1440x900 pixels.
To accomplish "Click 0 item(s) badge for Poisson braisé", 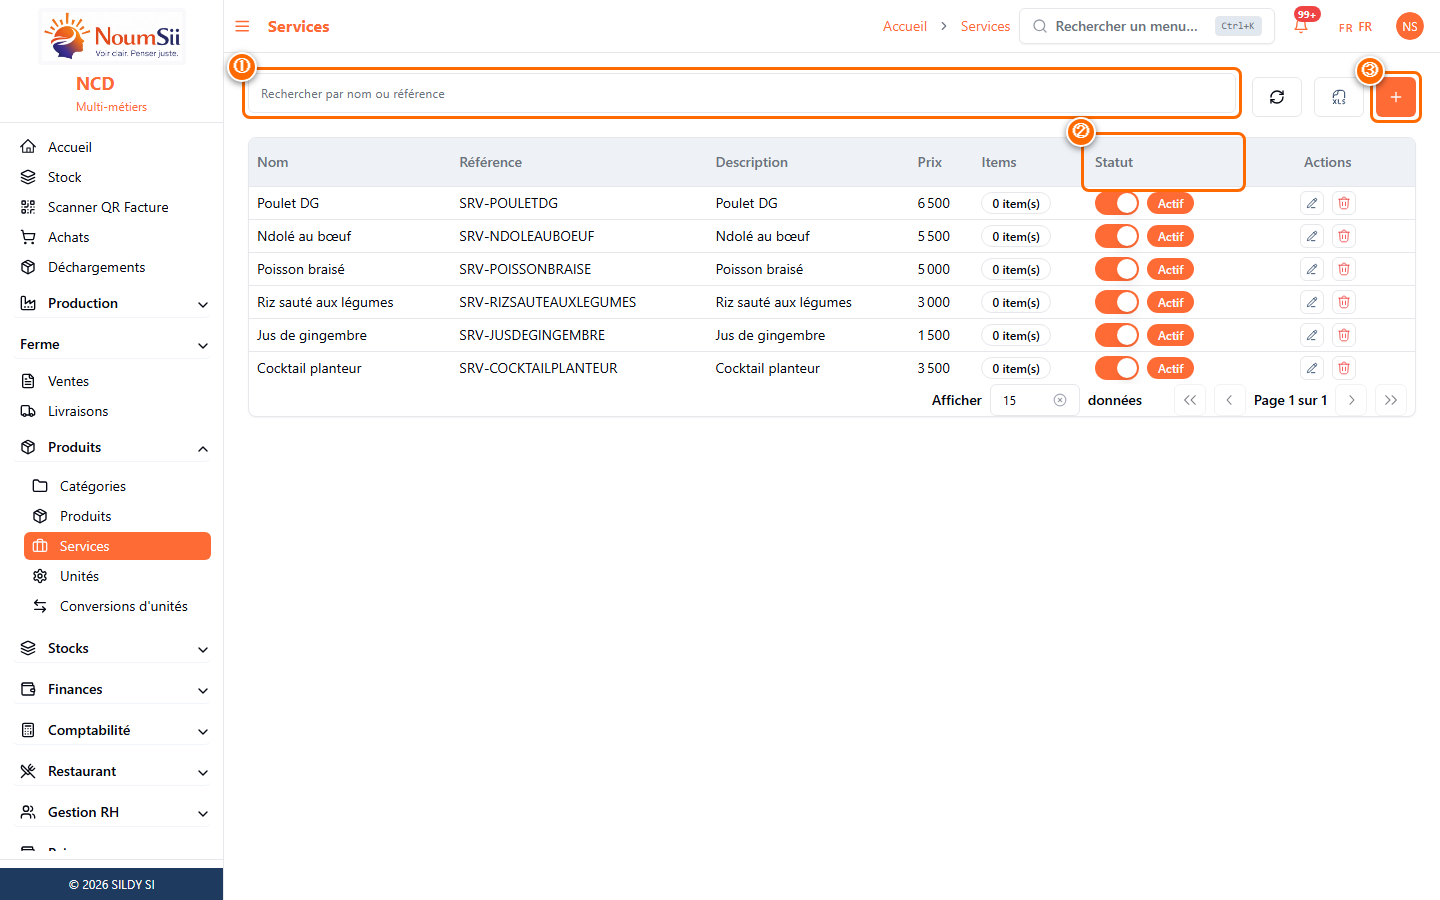I will 1016,269.
